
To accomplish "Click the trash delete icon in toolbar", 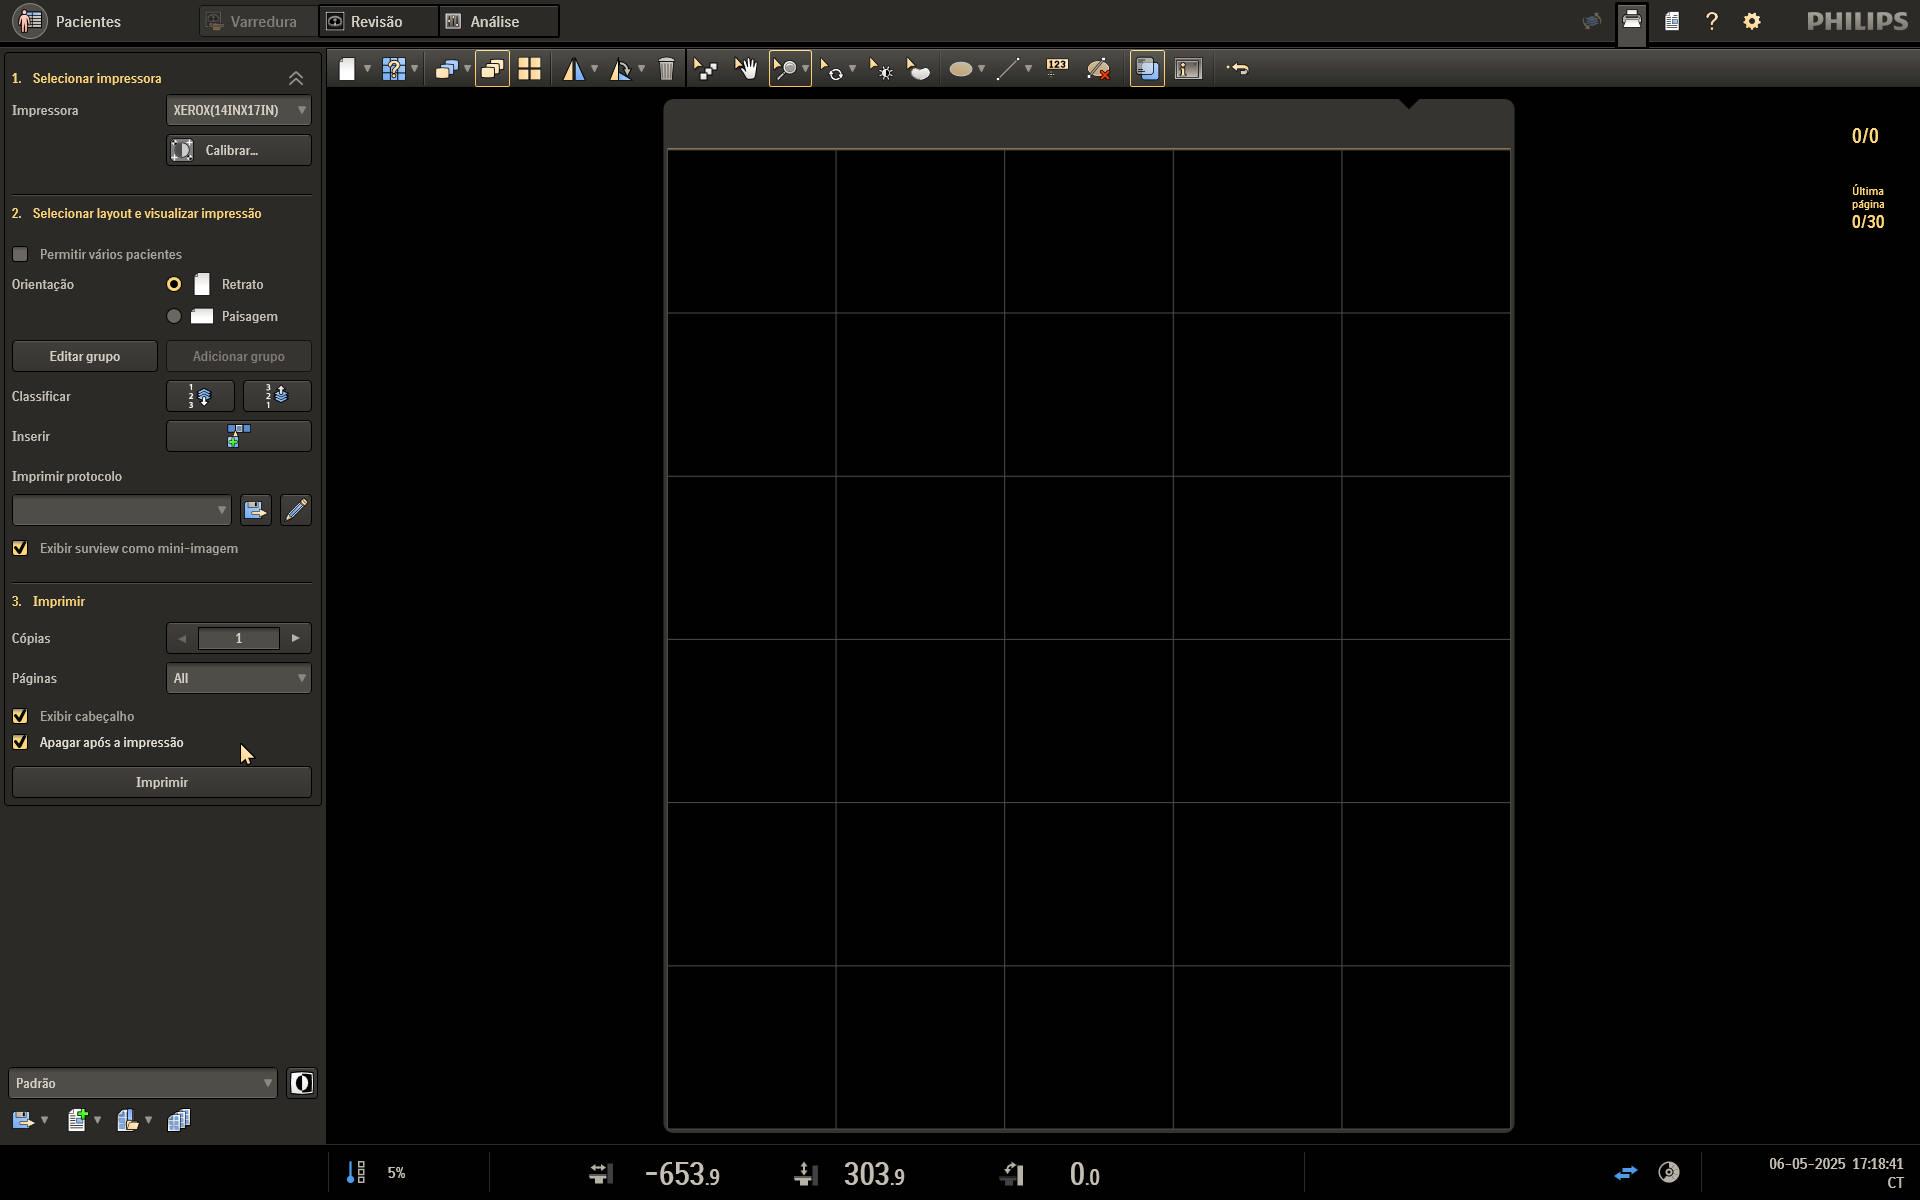I will coord(667,69).
